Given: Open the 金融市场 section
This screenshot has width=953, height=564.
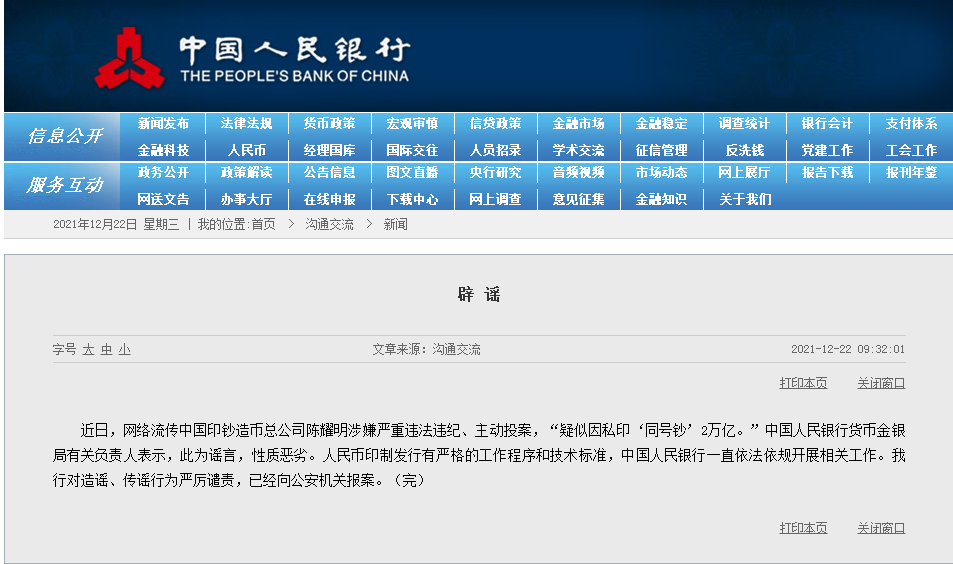Looking at the screenshot, I should point(578,123).
